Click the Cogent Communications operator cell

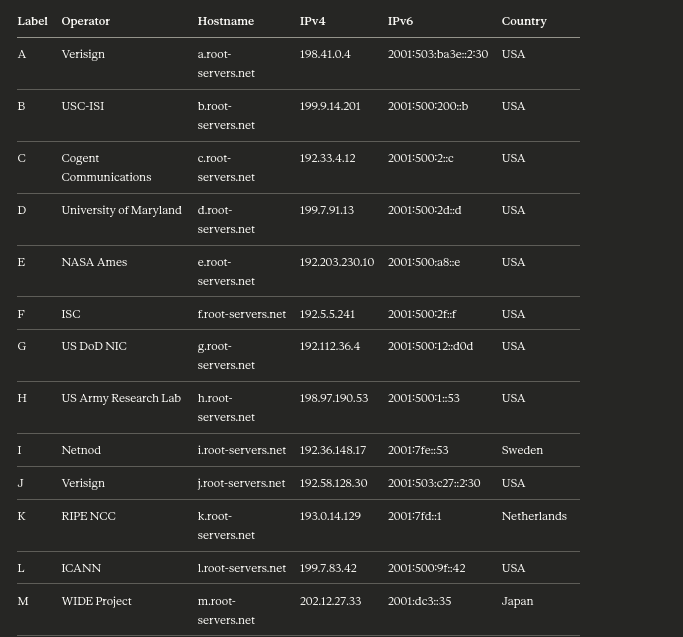pos(106,168)
